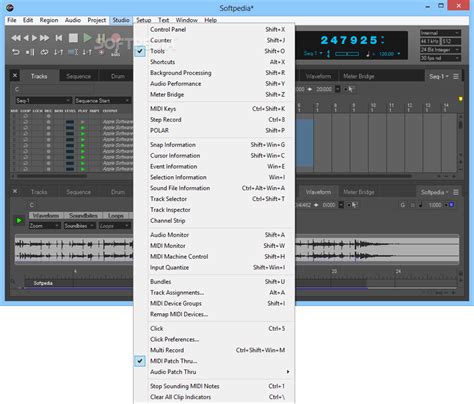
Task: Click the return-to-start transport button
Action: tap(59, 38)
